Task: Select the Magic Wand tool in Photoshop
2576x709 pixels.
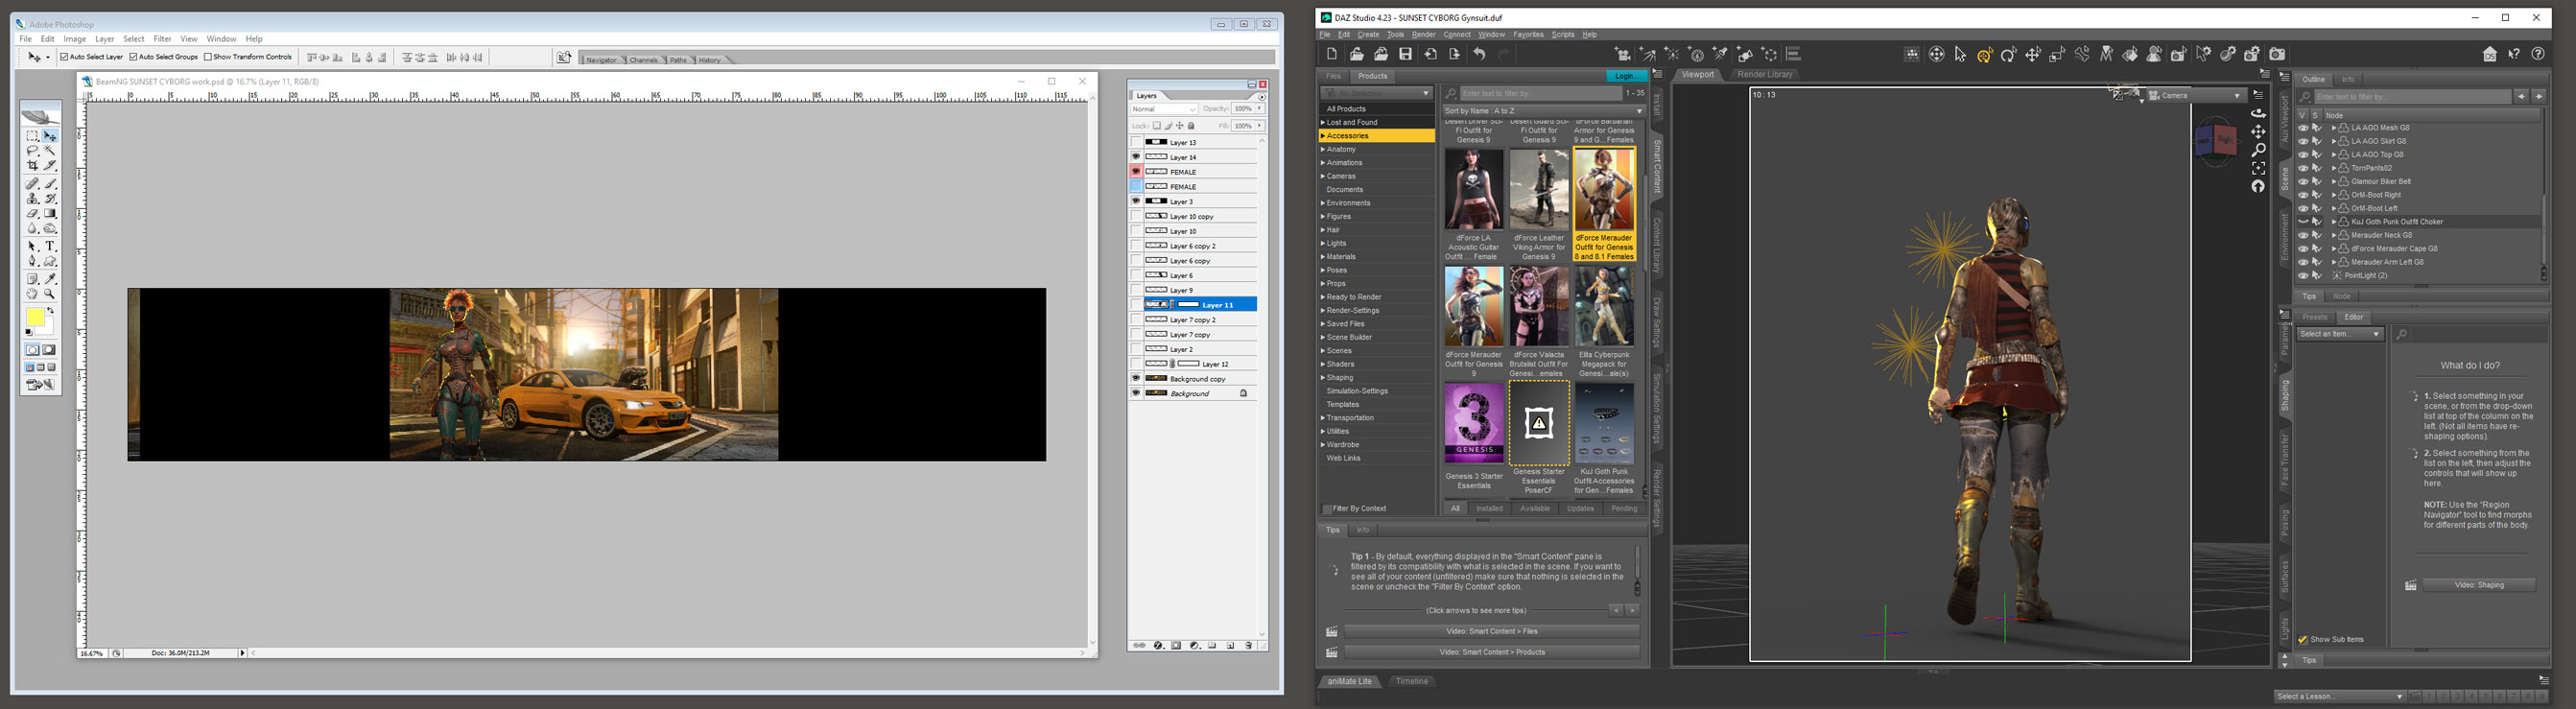Action: (50, 151)
